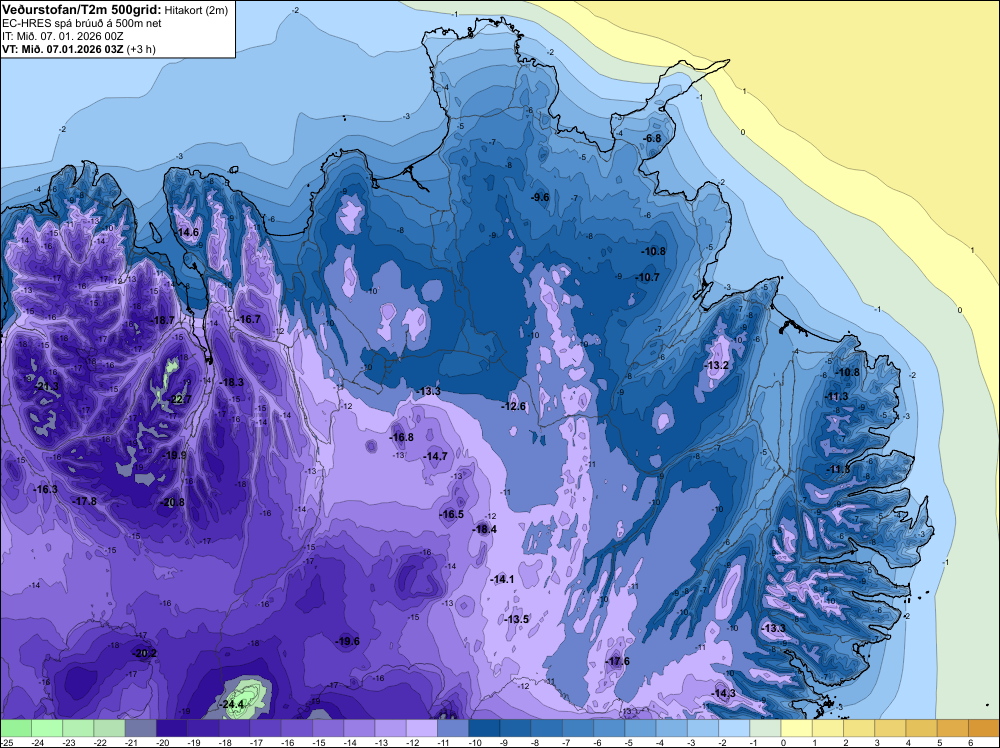
Task: Click the -24.4 temperature value
Action: point(232,704)
